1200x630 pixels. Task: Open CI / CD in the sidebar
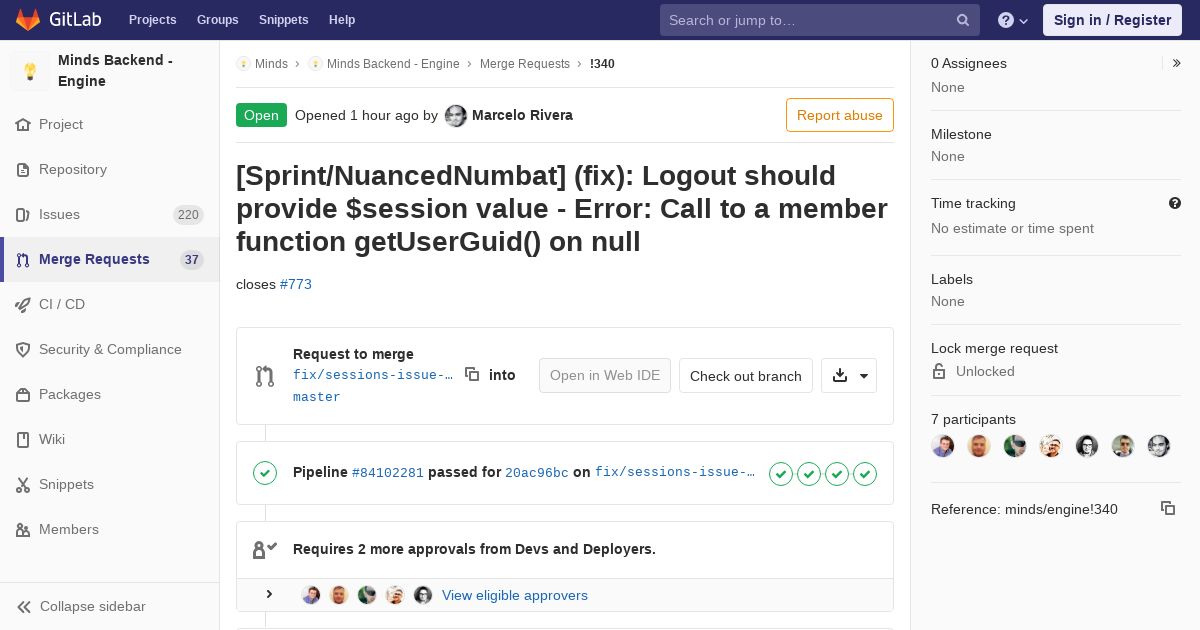pyautogui.click(x=110, y=304)
